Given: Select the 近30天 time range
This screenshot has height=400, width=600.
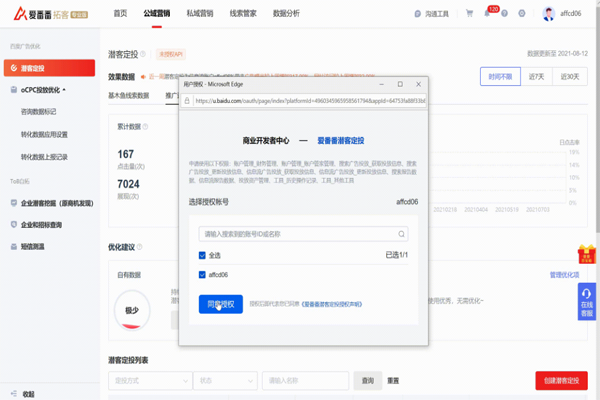Looking at the screenshot, I should tap(570, 77).
